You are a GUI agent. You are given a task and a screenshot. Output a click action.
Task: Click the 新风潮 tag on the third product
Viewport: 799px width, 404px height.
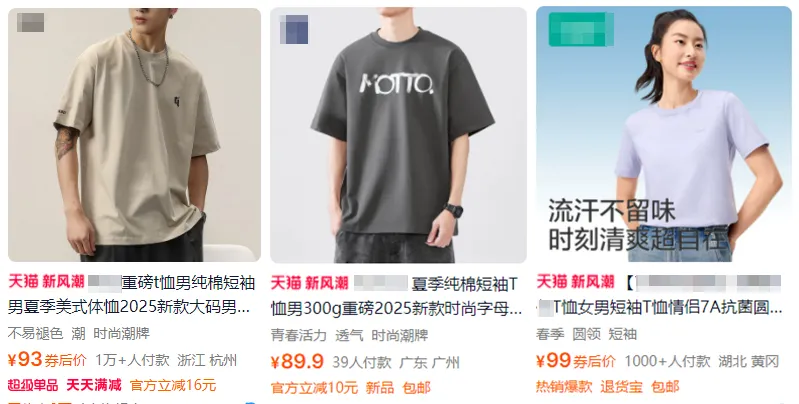tap(592, 281)
